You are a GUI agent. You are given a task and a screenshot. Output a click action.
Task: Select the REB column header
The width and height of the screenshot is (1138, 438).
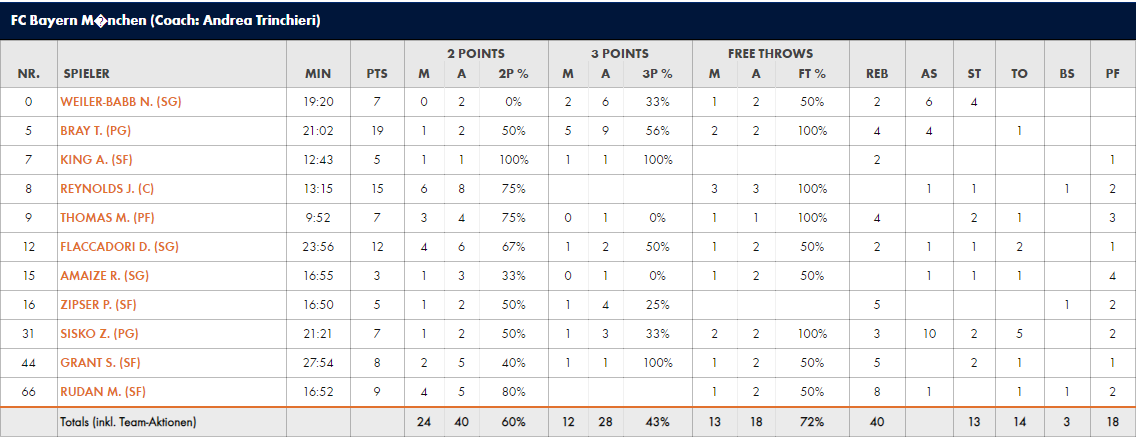point(876,73)
